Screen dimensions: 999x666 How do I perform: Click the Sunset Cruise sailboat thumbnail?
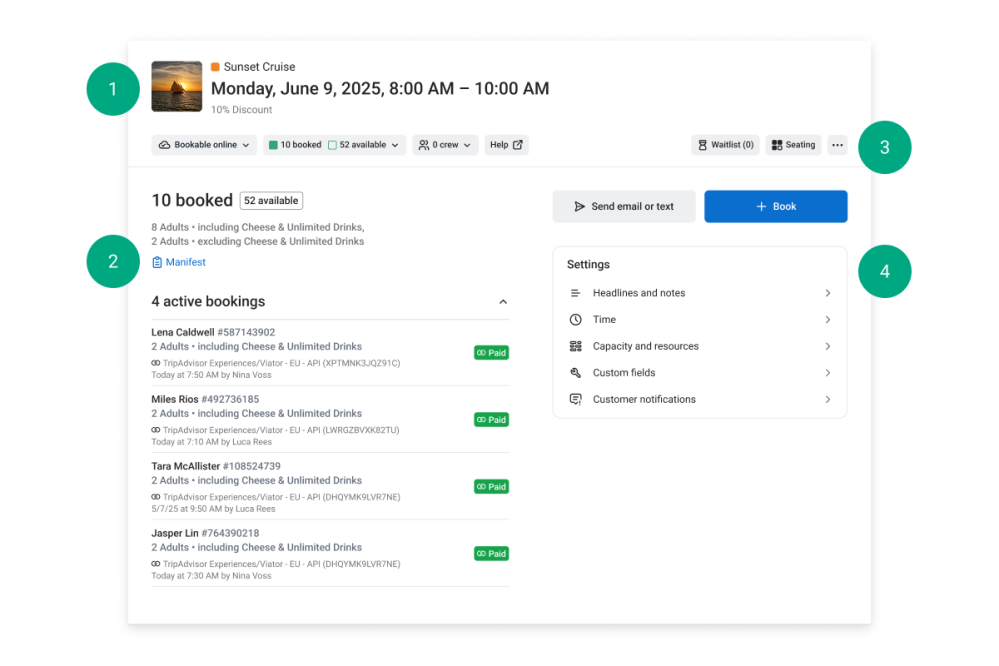[x=177, y=87]
